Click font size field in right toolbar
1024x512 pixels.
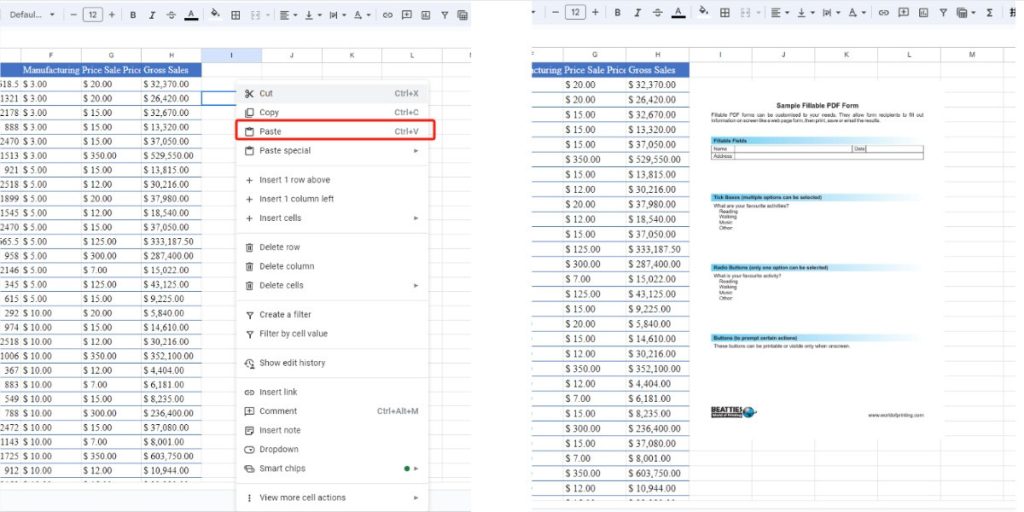pos(575,12)
